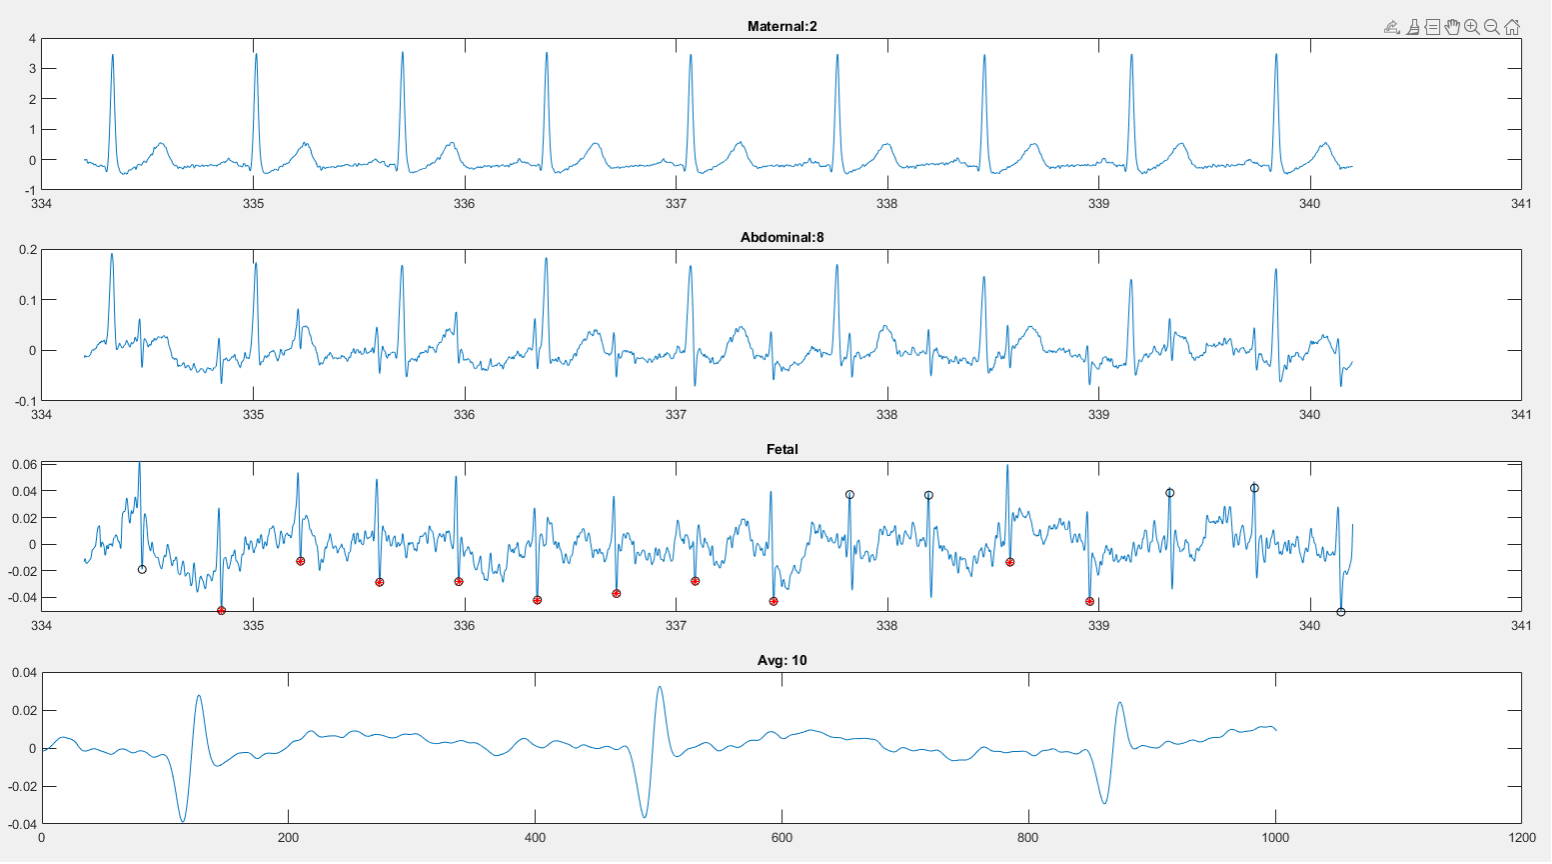
Task: Enable the Data Tips tool
Action: click(x=1432, y=27)
